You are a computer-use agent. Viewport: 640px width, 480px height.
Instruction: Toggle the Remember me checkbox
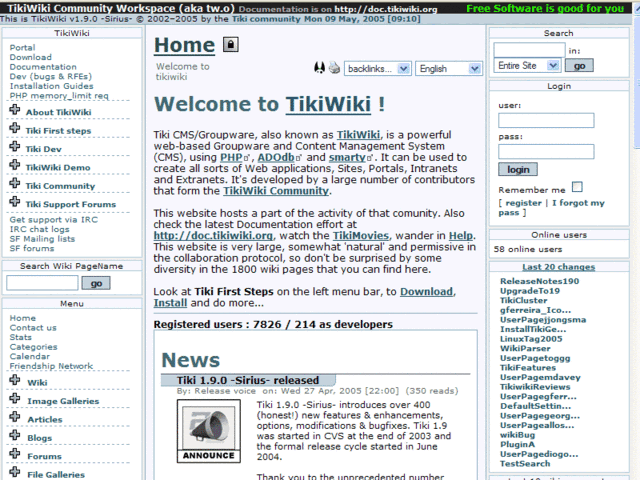click(577, 187)
